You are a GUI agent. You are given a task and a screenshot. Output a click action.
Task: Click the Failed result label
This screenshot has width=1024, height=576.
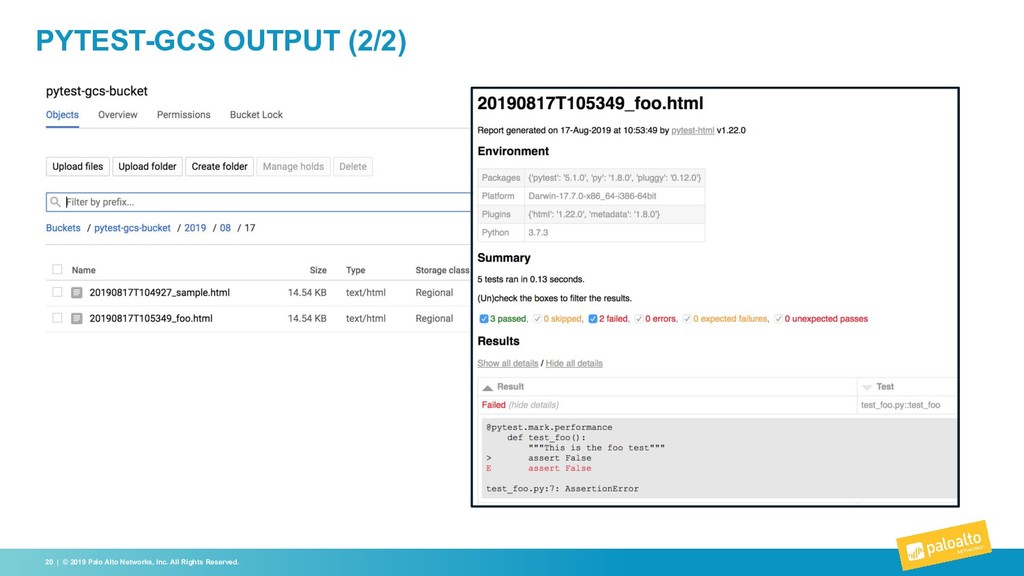(494, 405)
